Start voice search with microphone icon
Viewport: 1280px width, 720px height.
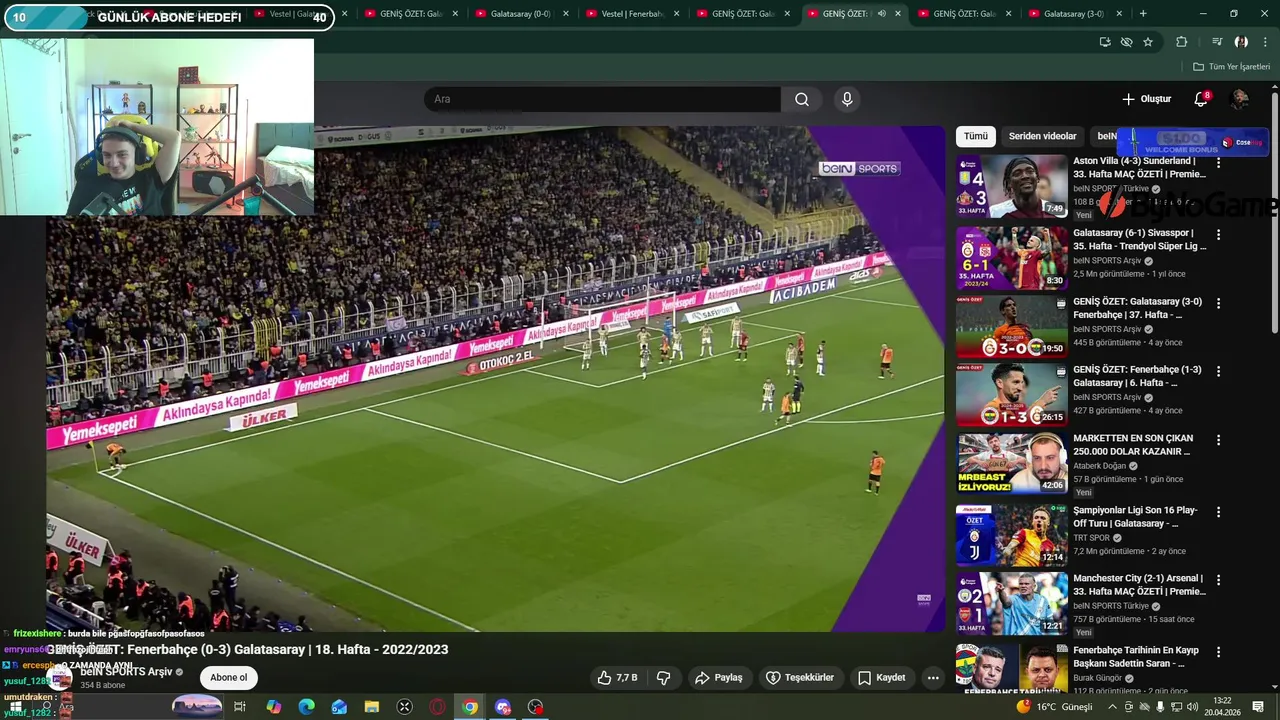click(847, 99)
